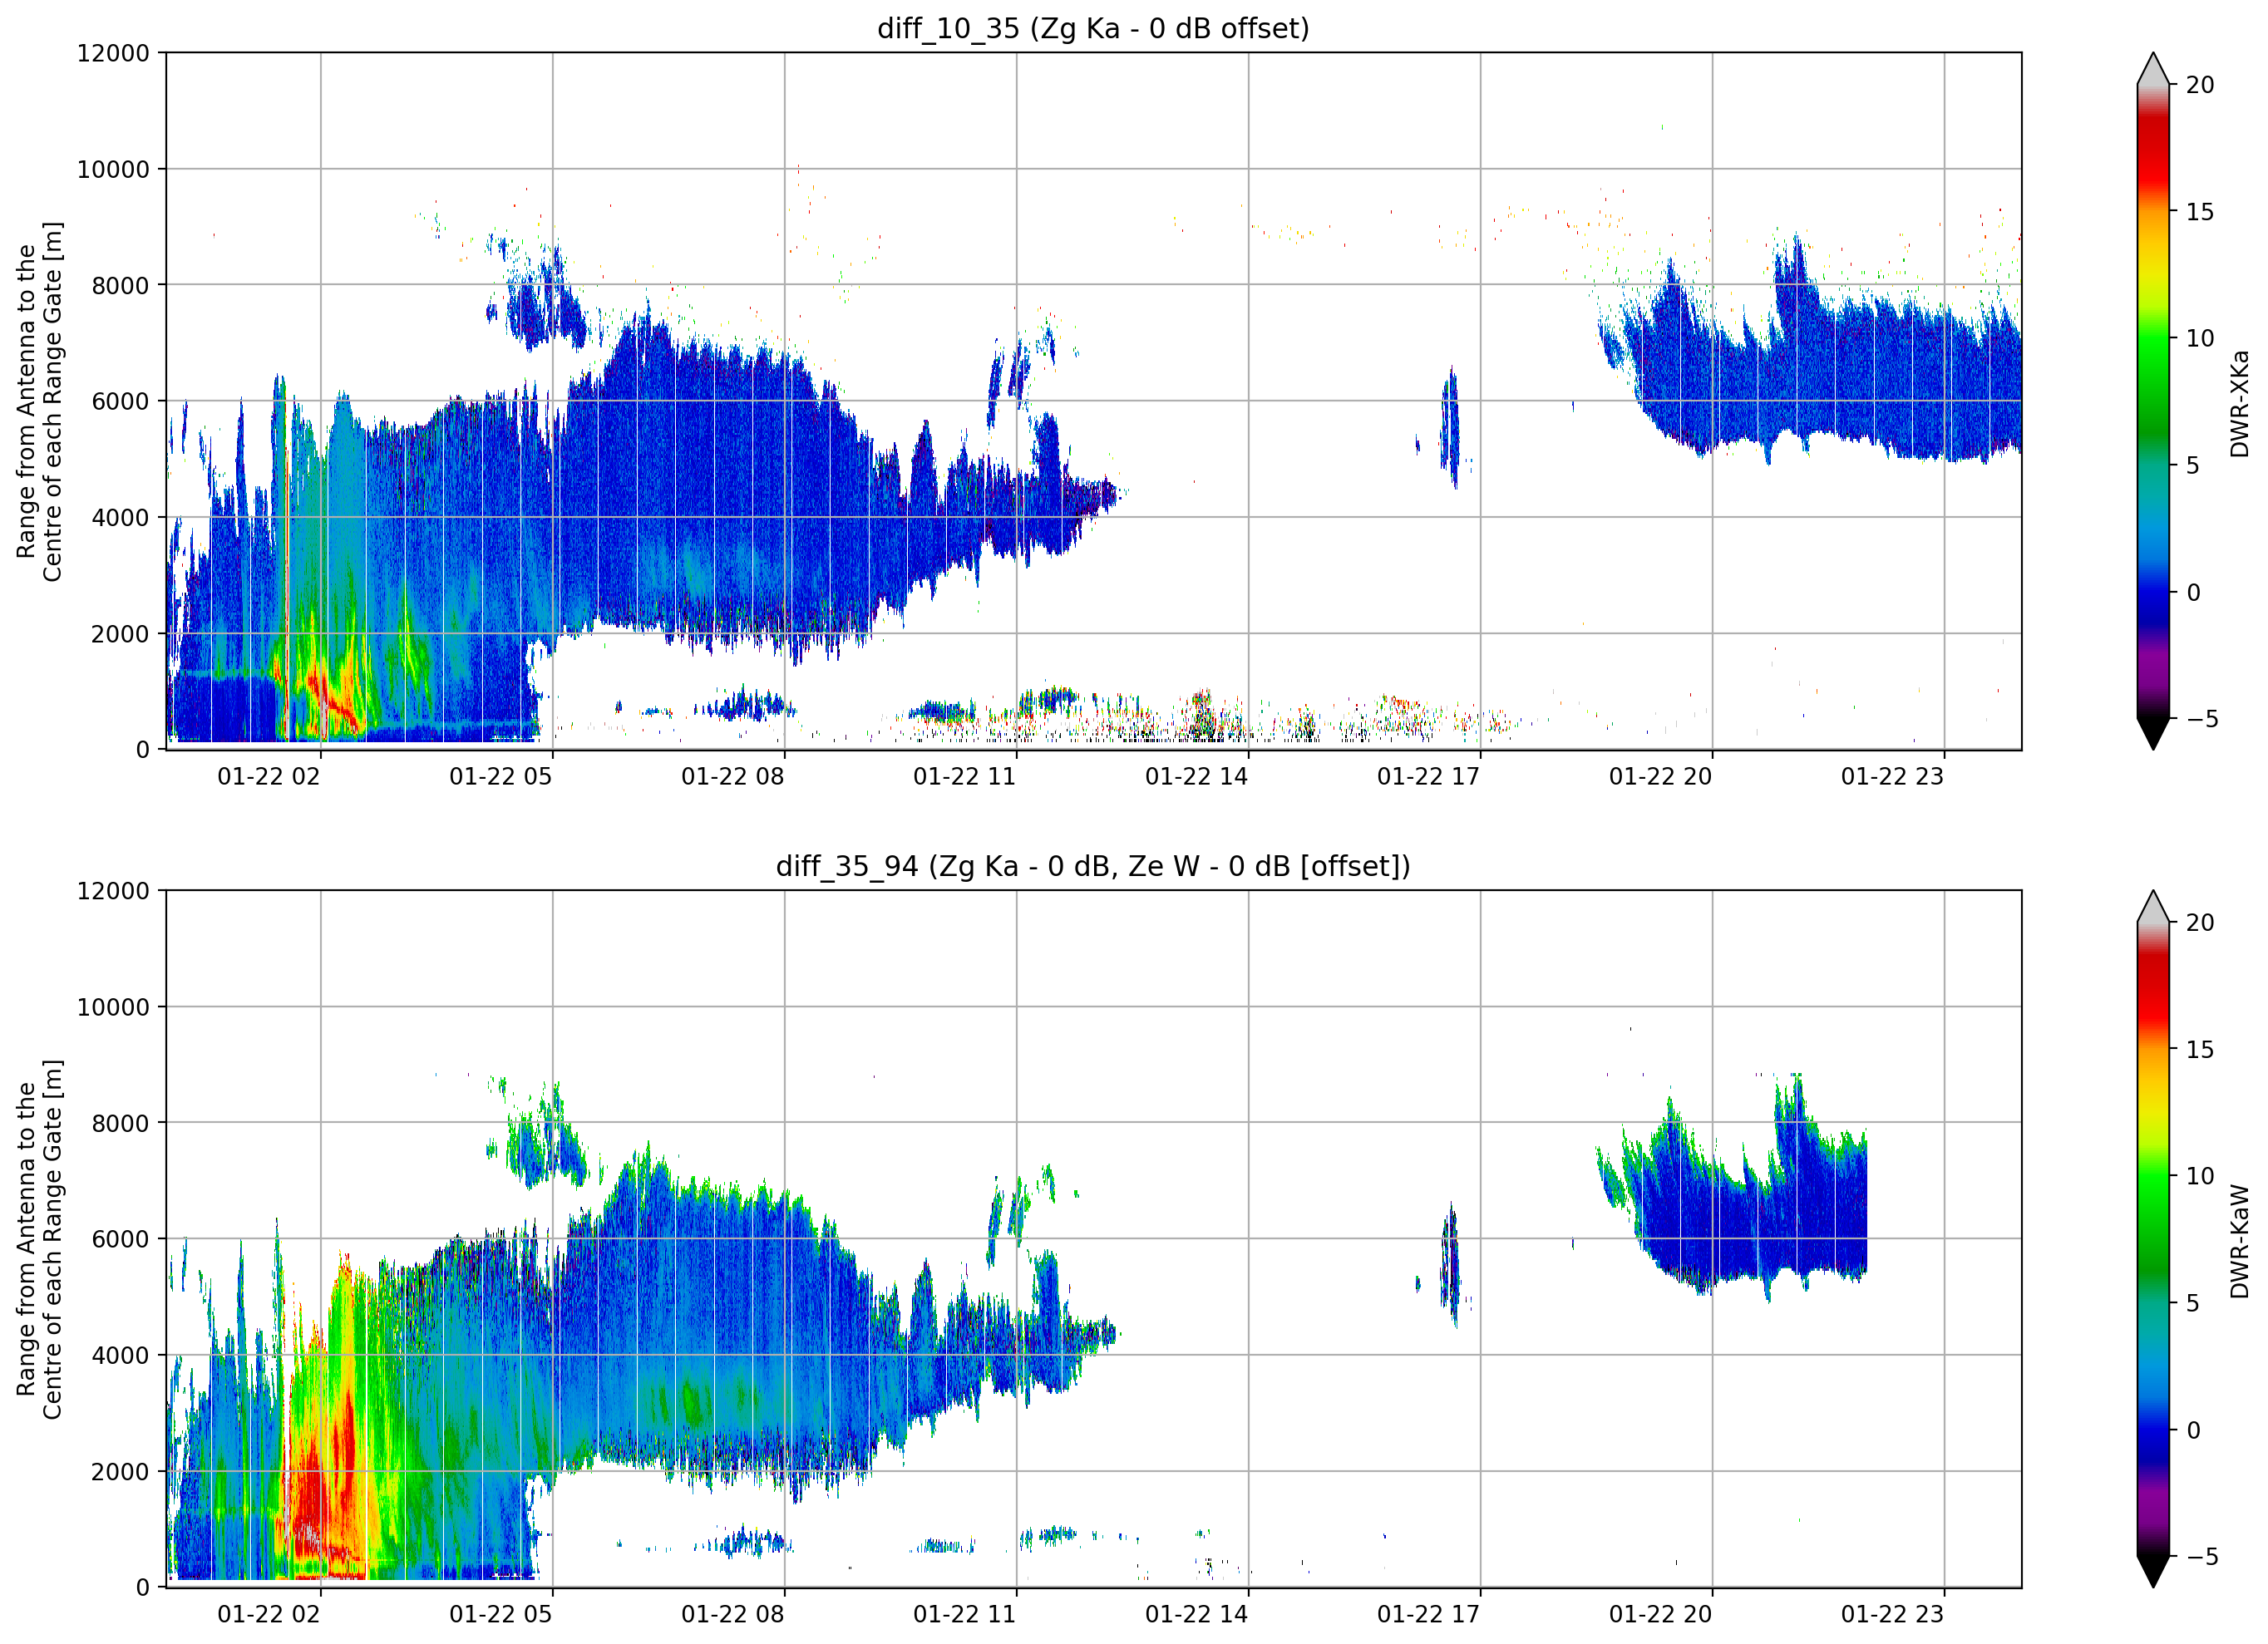Click the bottom plot y-axis tick 12000
Image resolution: width=2268 pixels, height=1644 pixels.
point(113,890)
